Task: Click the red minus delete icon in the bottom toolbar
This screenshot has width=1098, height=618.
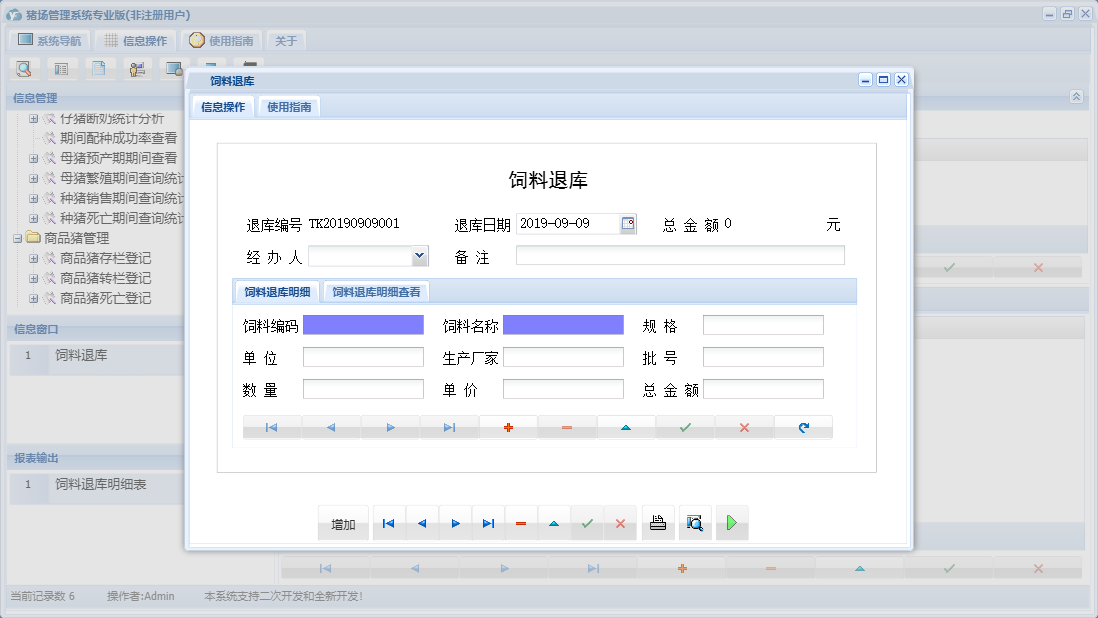Action: (x=521, y=523)
